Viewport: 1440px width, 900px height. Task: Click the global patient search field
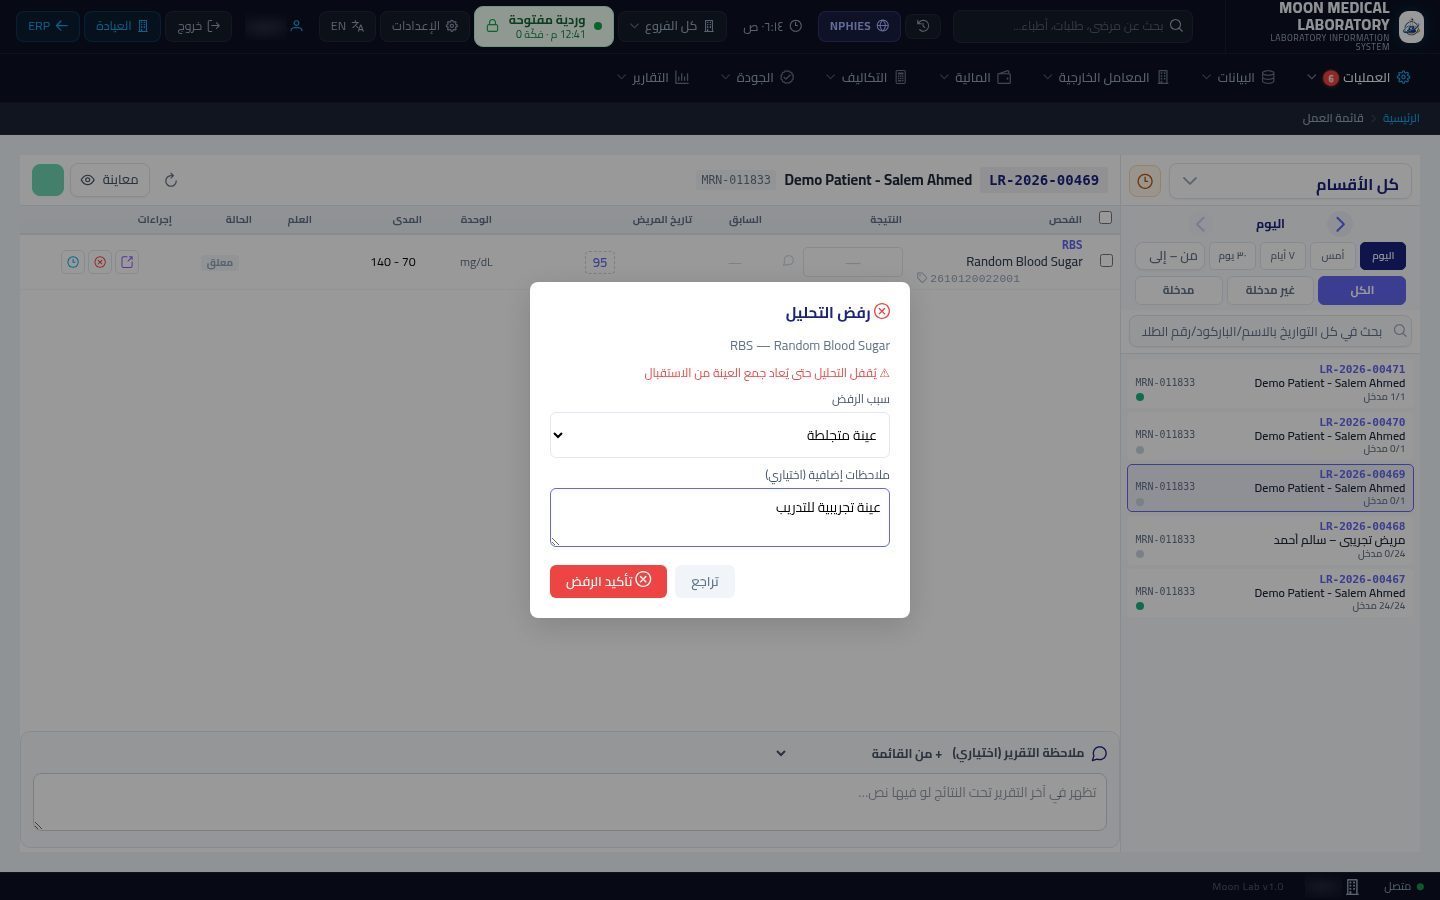(x=1072, y=26)
